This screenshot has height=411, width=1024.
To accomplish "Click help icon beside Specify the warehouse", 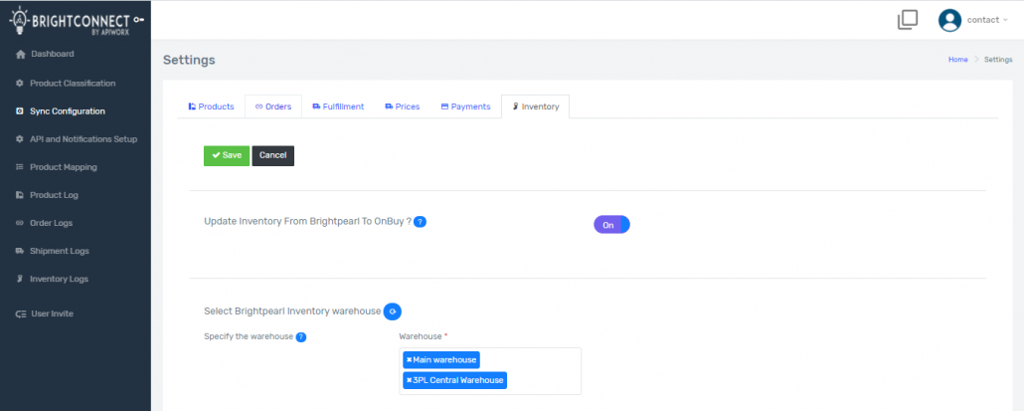I will pos(301,337).
